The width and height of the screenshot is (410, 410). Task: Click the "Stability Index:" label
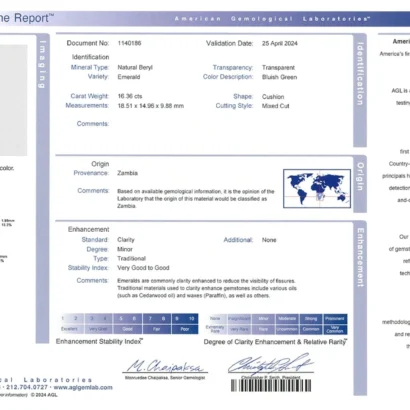(88, 268)
